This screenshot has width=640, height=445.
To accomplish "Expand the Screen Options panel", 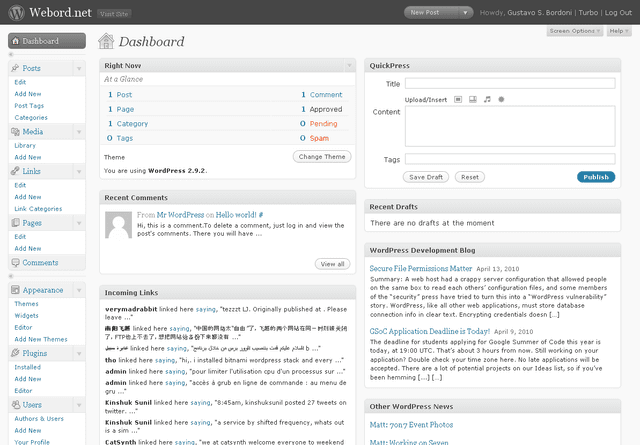I will pyautogui.click(x=575, y=32).
